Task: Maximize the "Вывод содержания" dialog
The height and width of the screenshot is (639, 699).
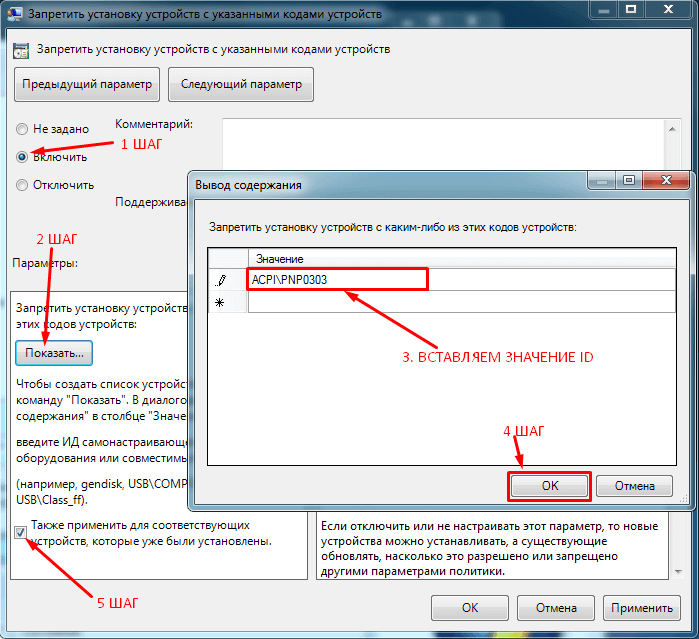Action: coord(629,180)
